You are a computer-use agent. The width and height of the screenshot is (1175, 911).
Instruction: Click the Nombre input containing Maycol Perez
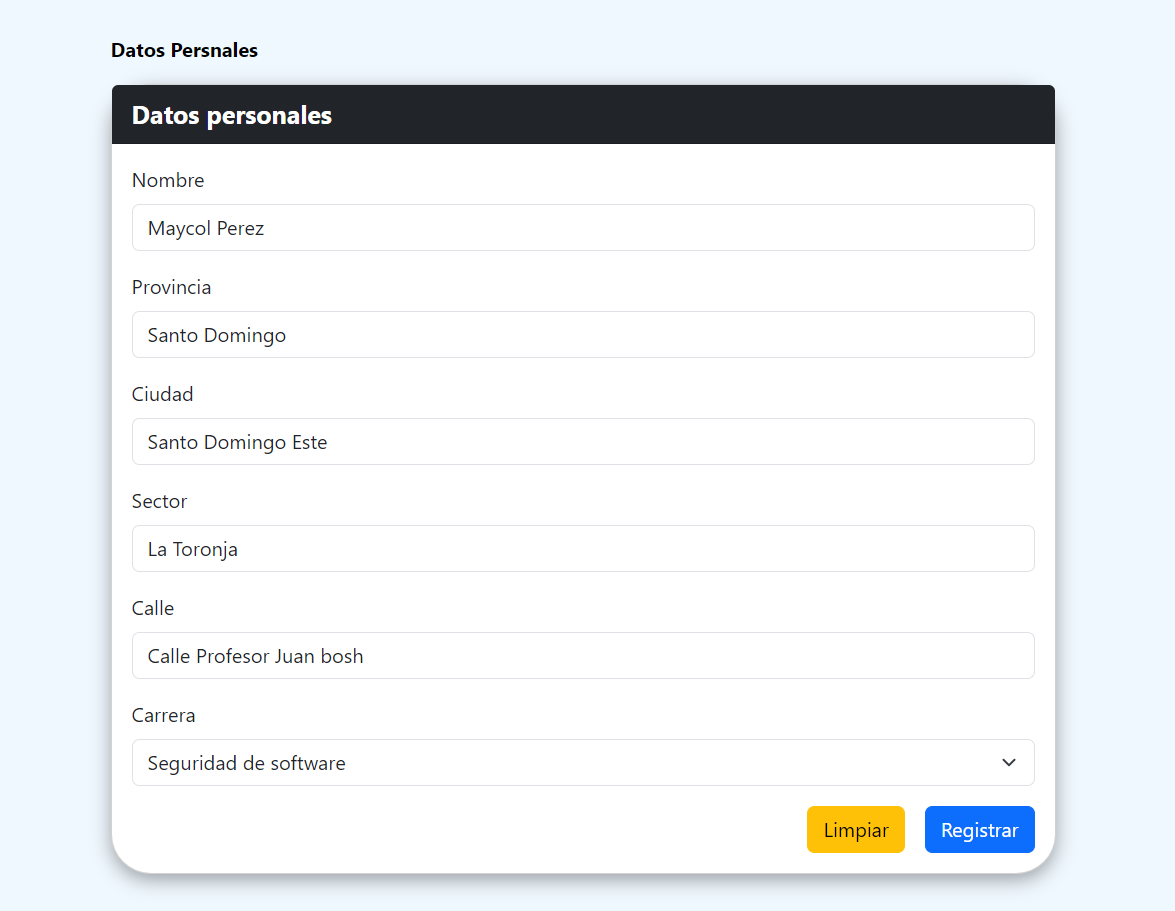[583, 227]
